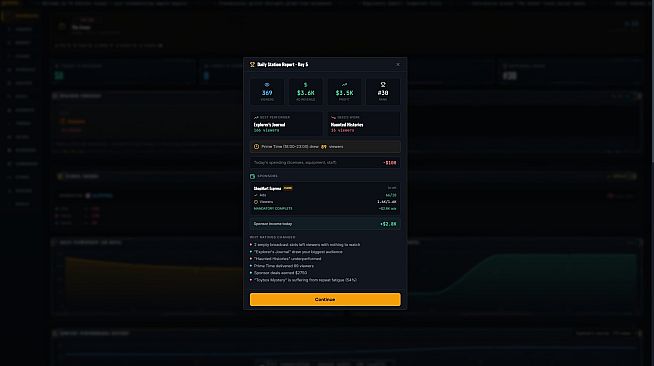The width and height of the screenshot is (654, 366).
Task: Click the dollar icon above $3.6K revenue
Action: coord(305,85)
